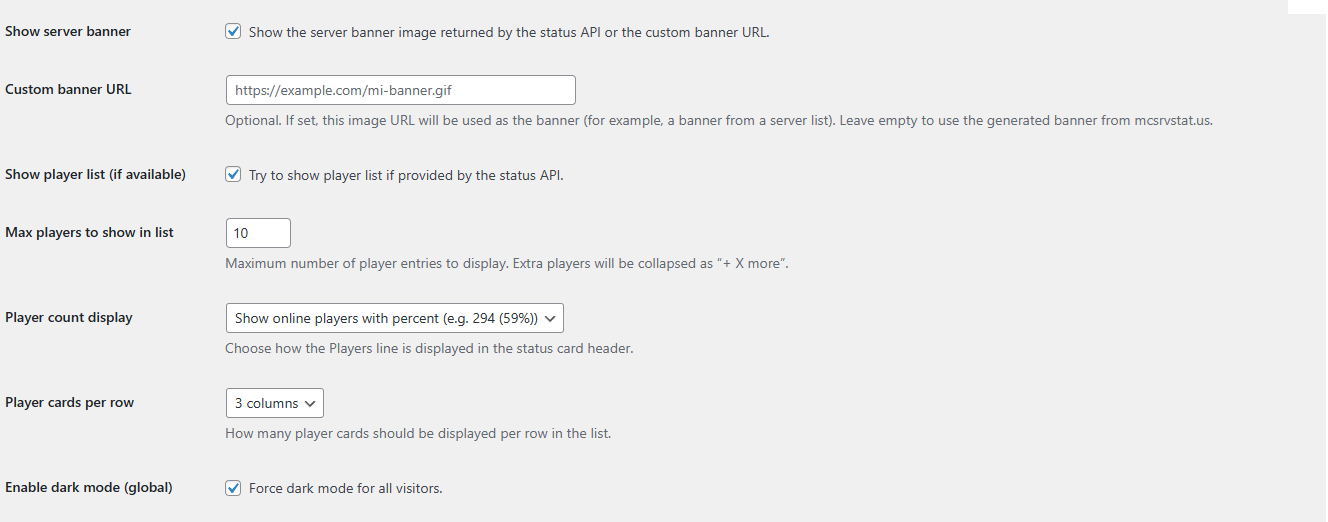Click the 'Player cards per row' label
The width and height of the screenshot is (1328, 522).
pos(69,402)
